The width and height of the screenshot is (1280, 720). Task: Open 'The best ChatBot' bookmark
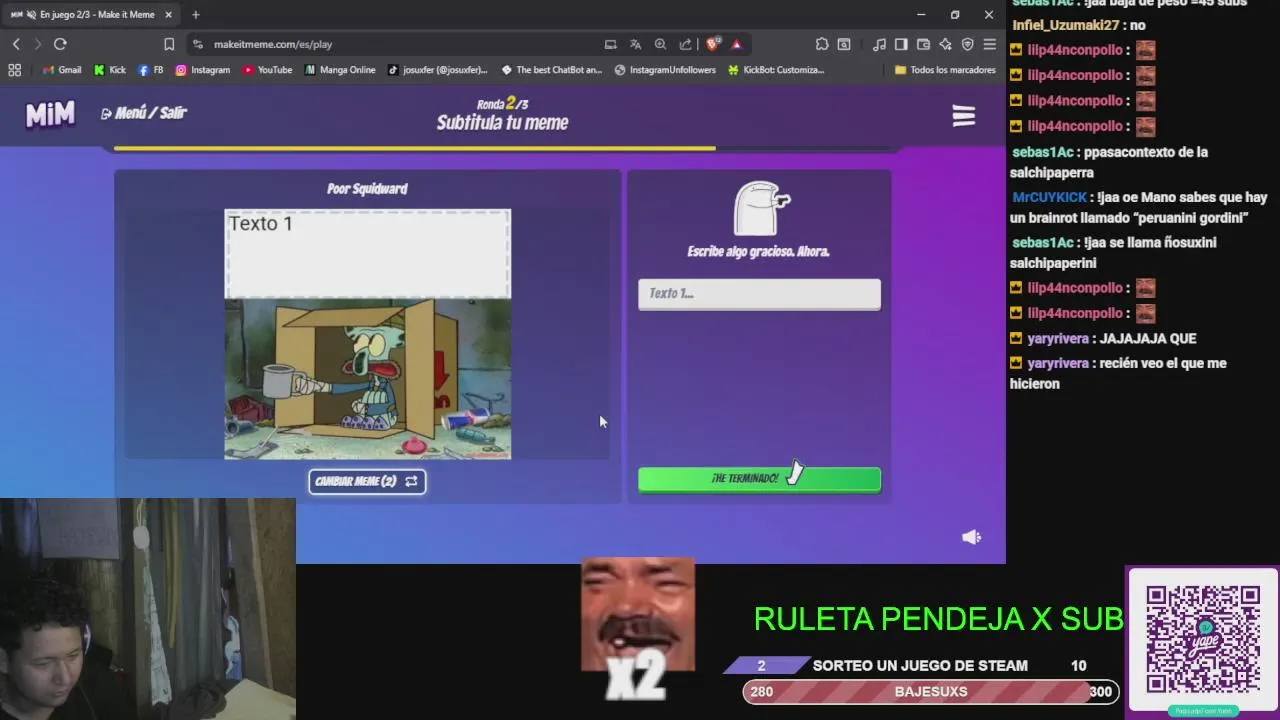(551, 70)
